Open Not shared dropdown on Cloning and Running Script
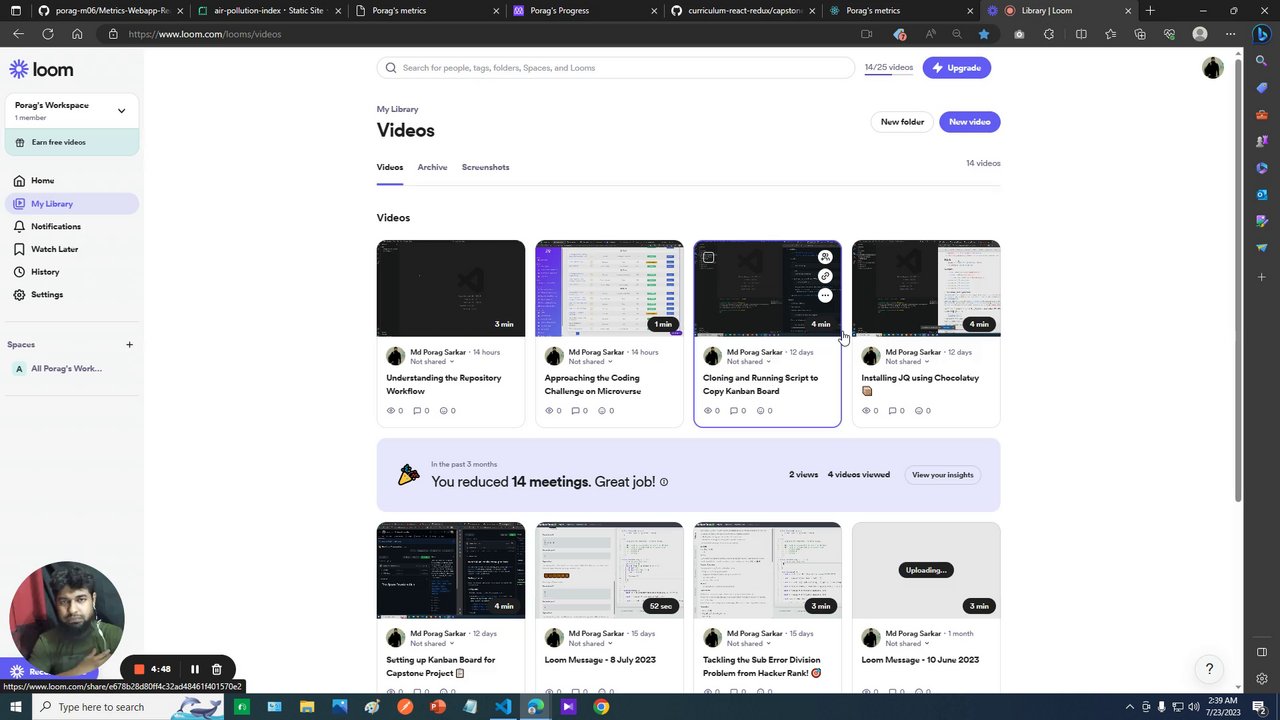Viewport: 1280px width, 720px height. (x=749, y=362)
